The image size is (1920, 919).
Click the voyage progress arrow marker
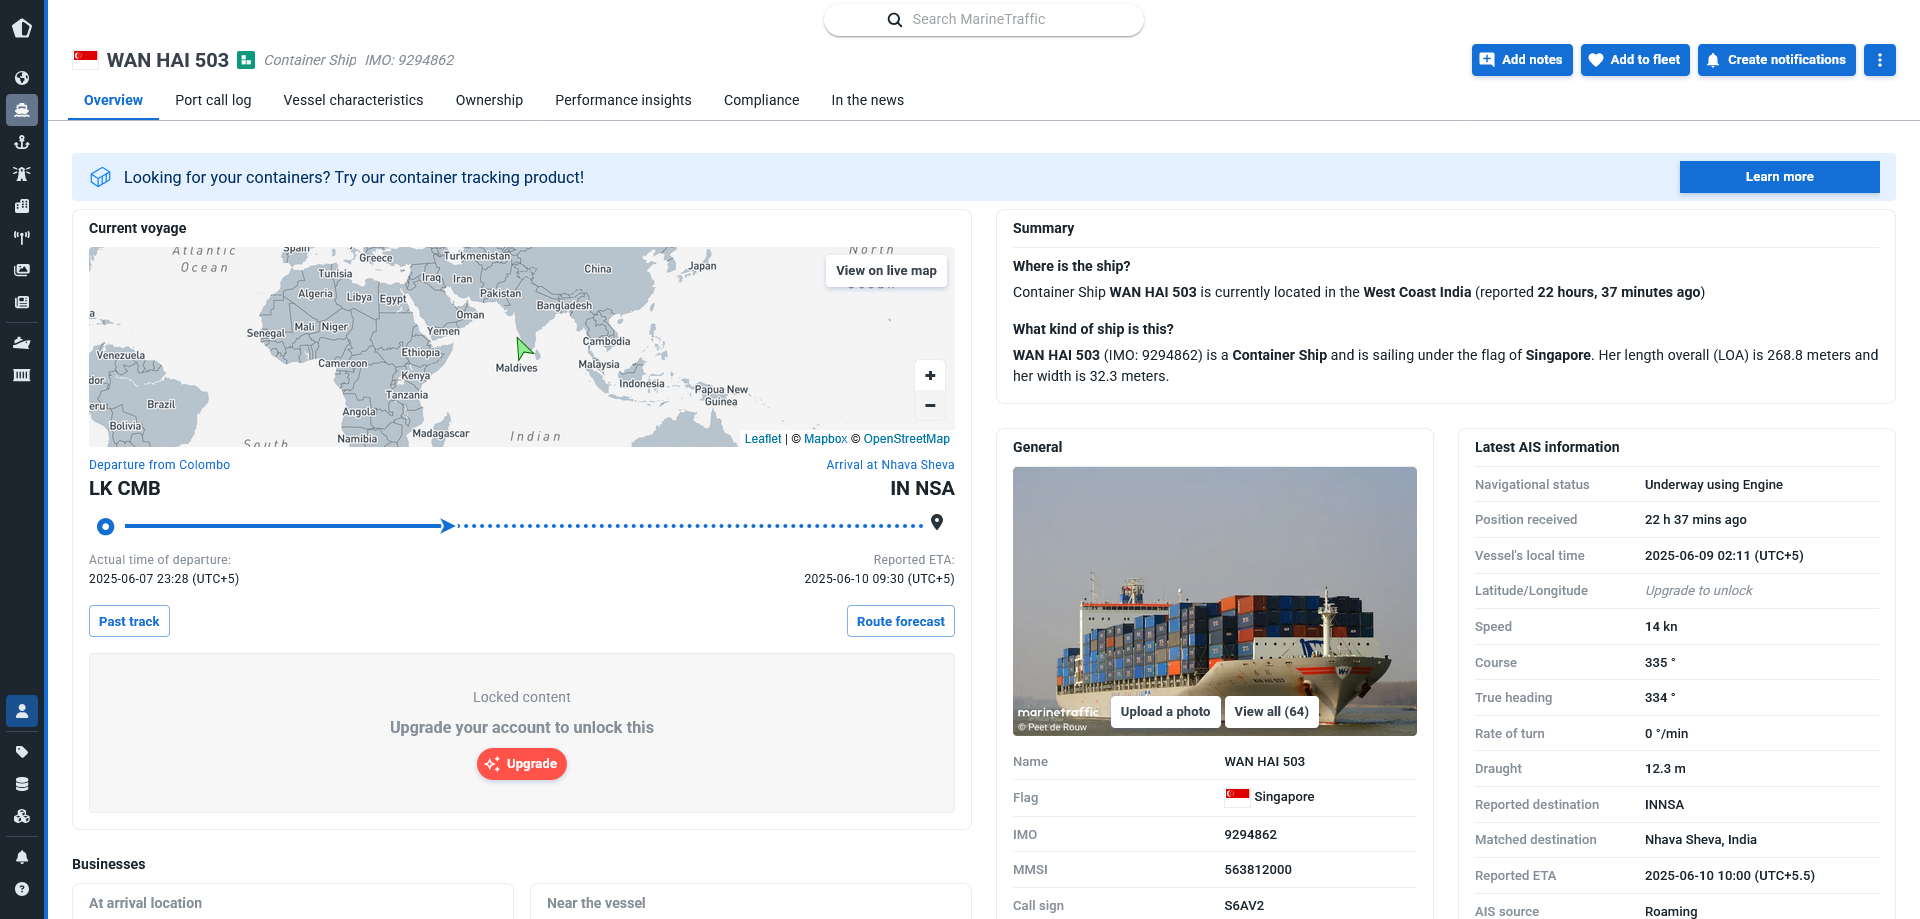448,526
